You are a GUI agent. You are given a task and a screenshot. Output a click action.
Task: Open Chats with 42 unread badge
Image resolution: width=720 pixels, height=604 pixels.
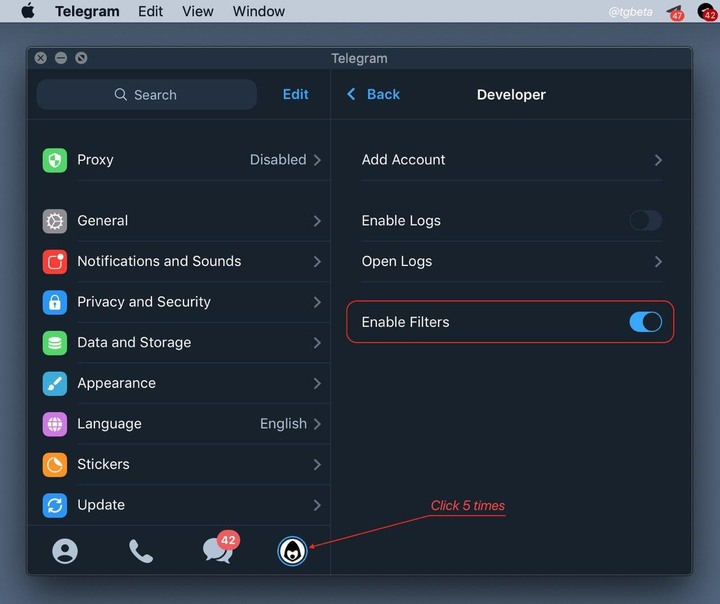pos(220,548)
